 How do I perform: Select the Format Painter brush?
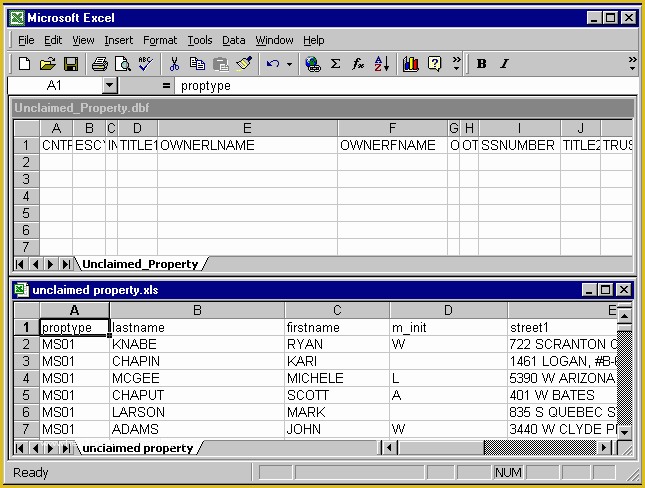coord(244,64)
